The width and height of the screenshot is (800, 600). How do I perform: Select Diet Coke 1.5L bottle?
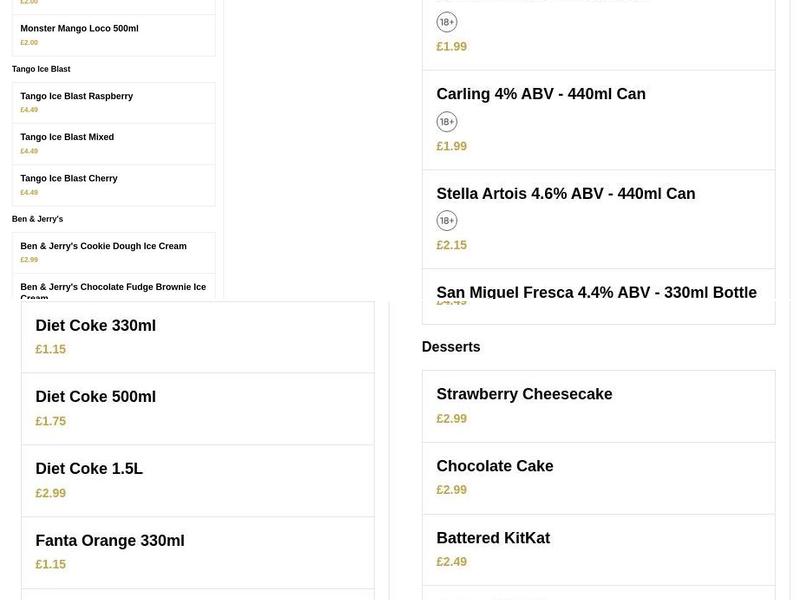point(197,480)
